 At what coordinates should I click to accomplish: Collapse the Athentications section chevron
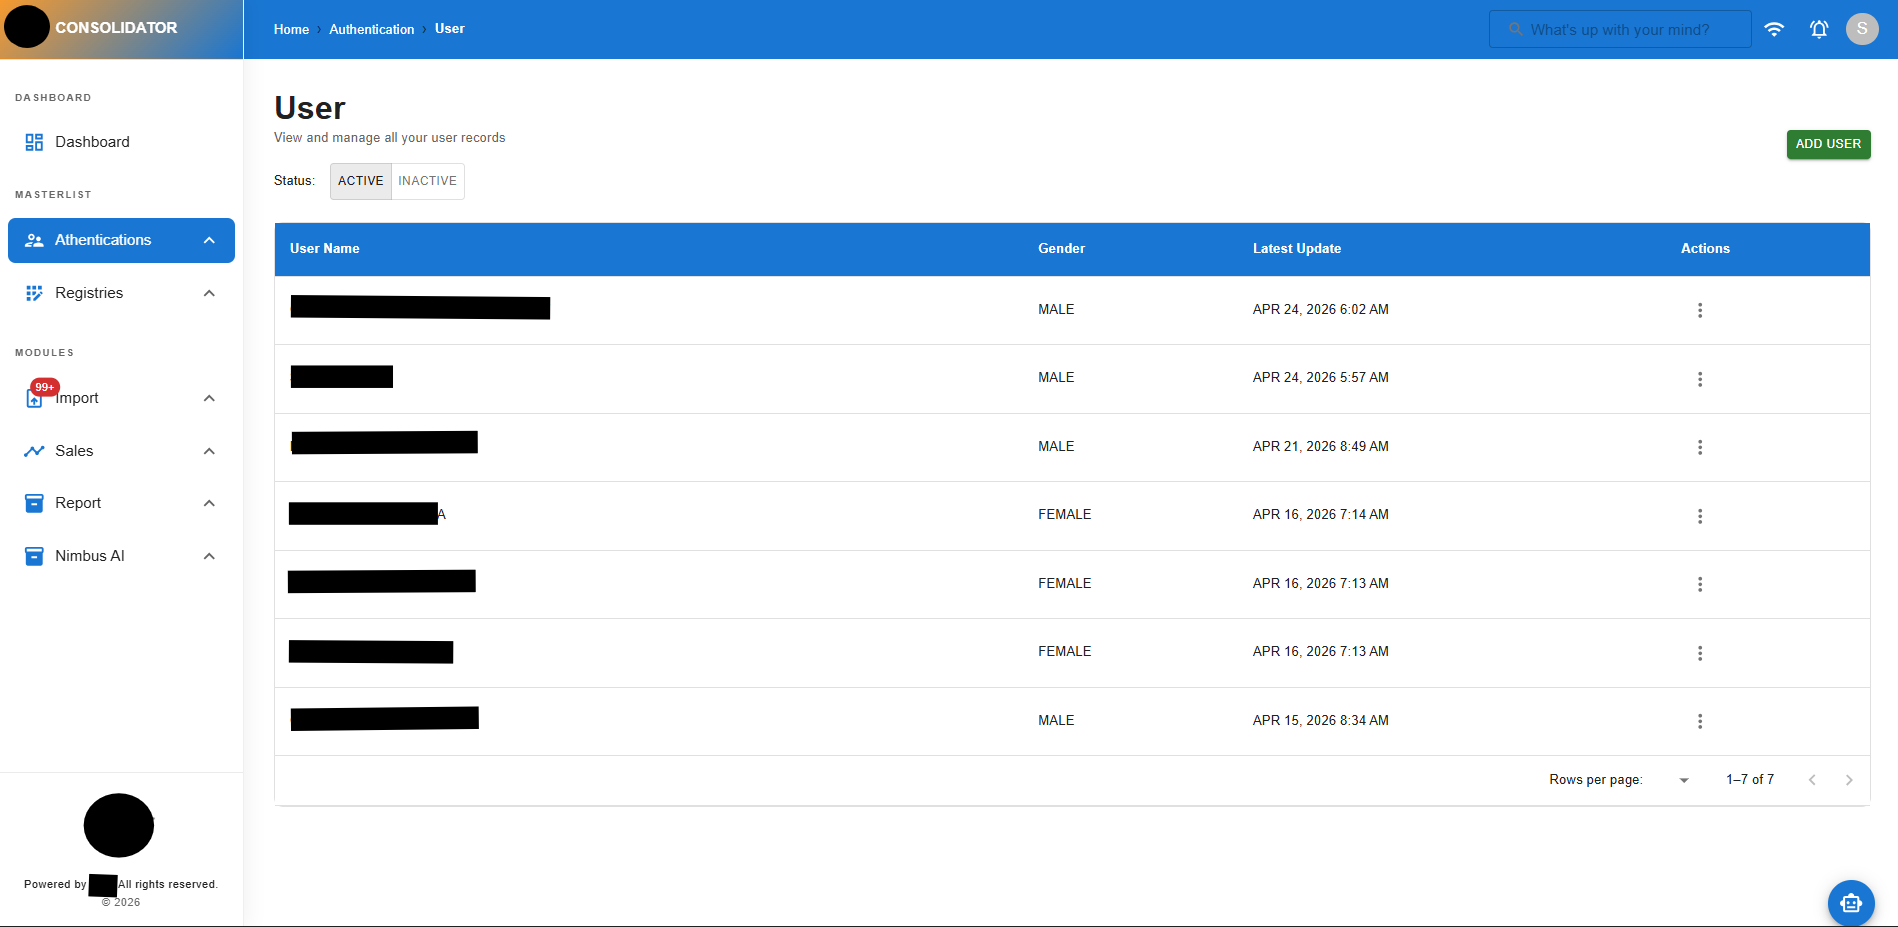pos(209,240)
